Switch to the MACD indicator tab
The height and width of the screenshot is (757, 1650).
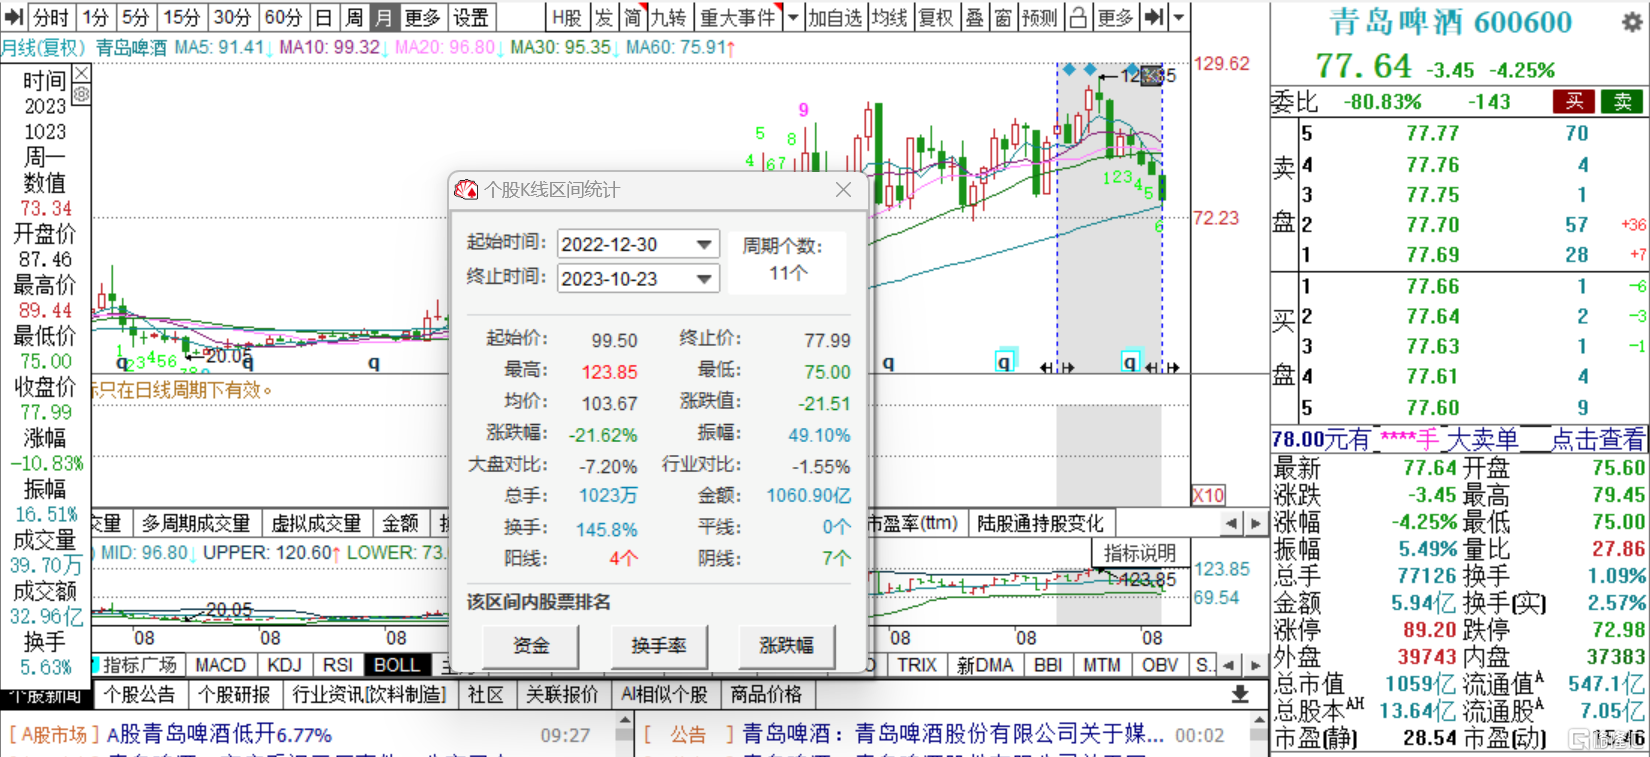tap(221, 665)
